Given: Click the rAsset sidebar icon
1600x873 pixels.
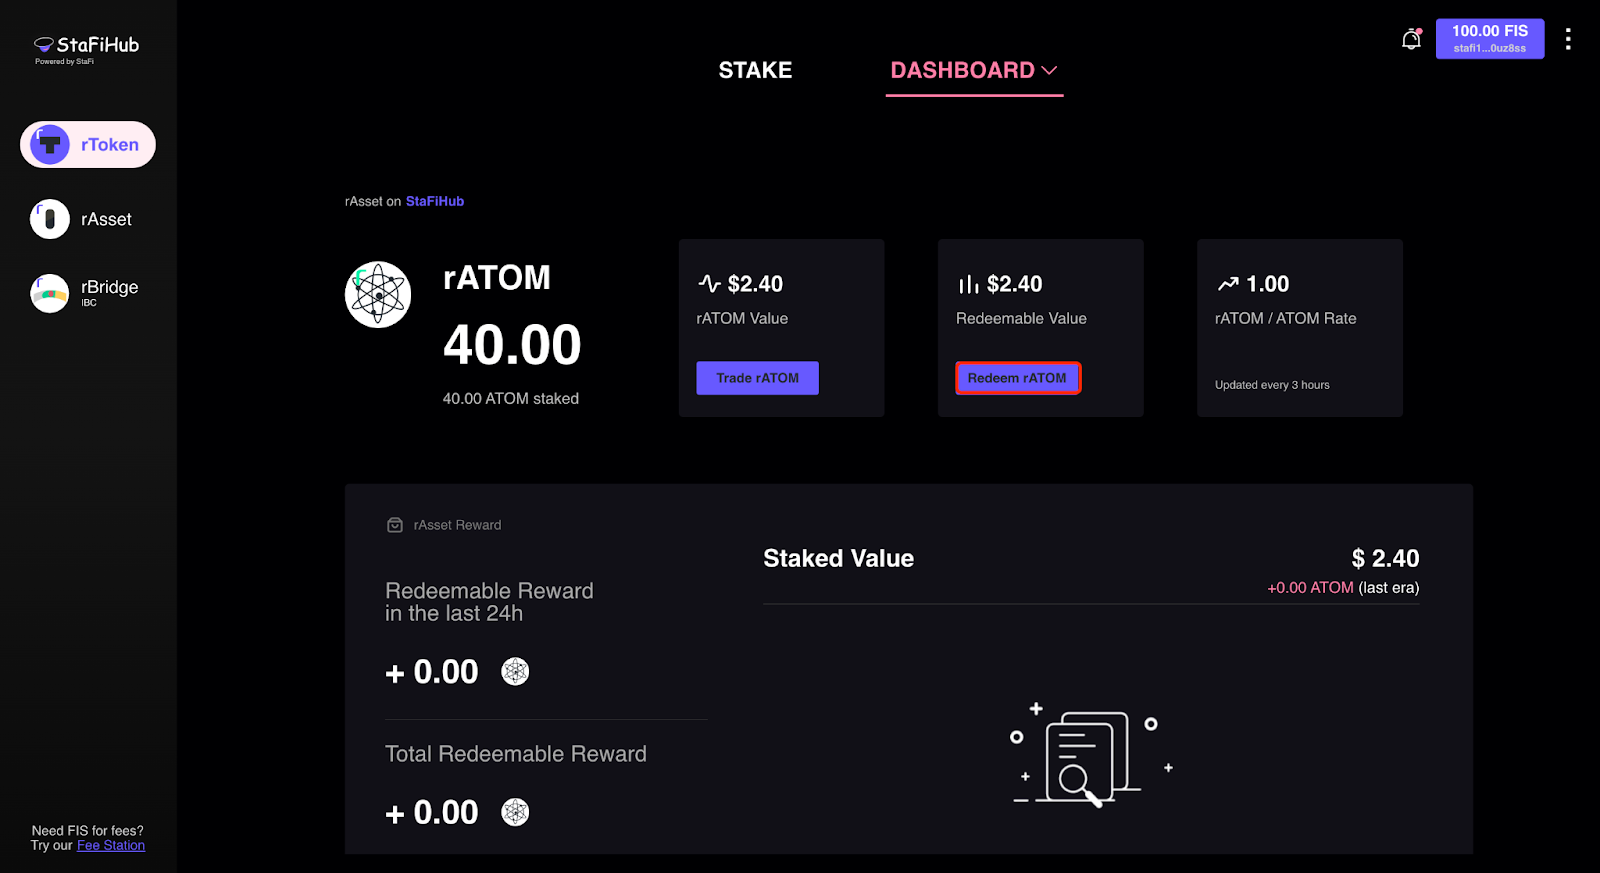Looking at the screenshot, I should click(50, 219).
